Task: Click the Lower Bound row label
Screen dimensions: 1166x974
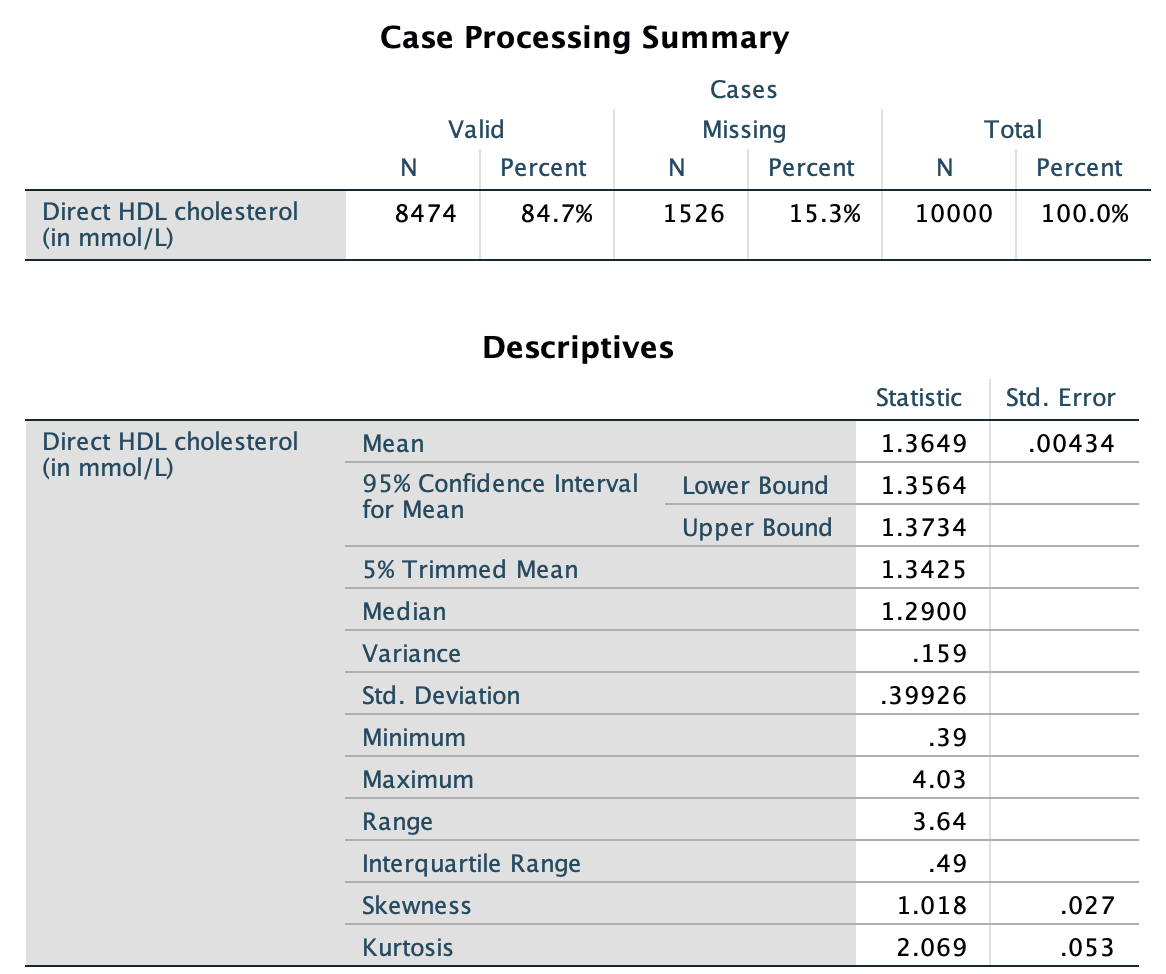Action: pos(755,486)
